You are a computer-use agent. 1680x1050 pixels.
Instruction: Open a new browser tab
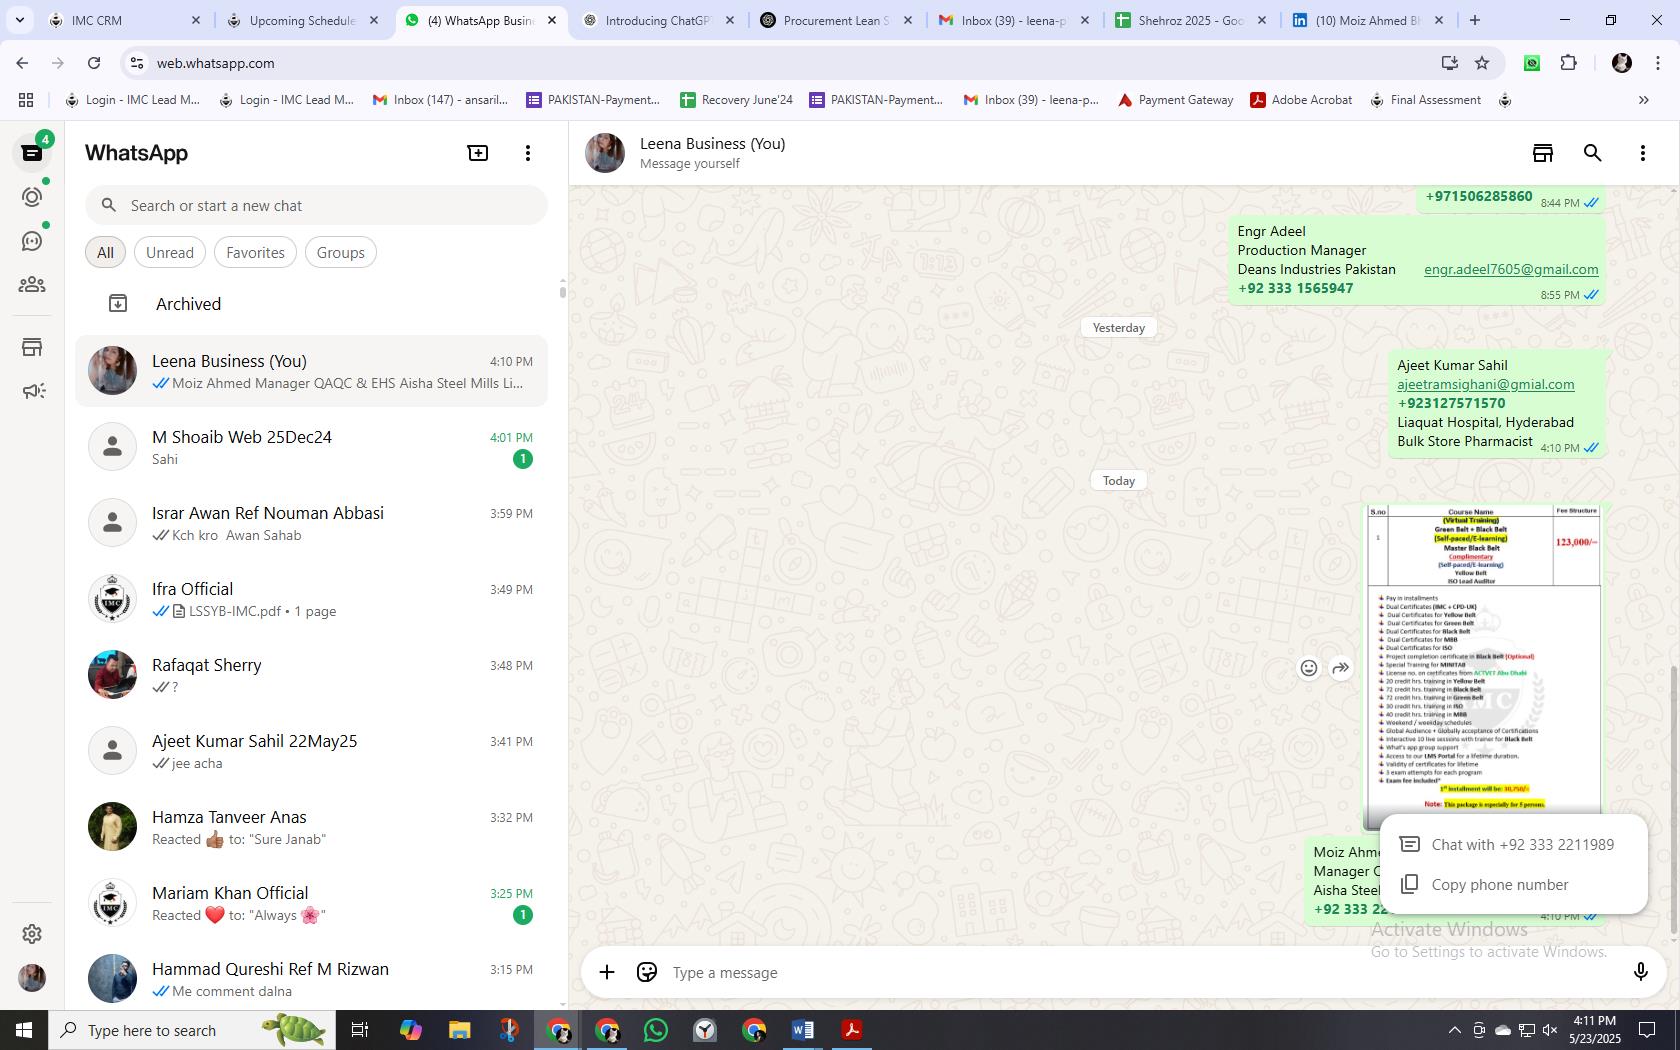click(x=1474, y=20)
